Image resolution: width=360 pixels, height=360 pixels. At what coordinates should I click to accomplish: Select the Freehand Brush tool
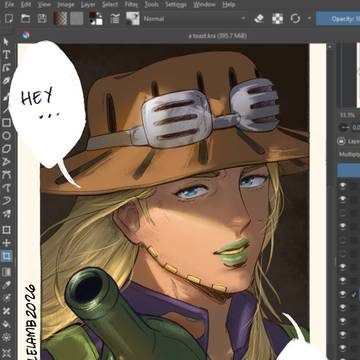(x=6, y=96)
